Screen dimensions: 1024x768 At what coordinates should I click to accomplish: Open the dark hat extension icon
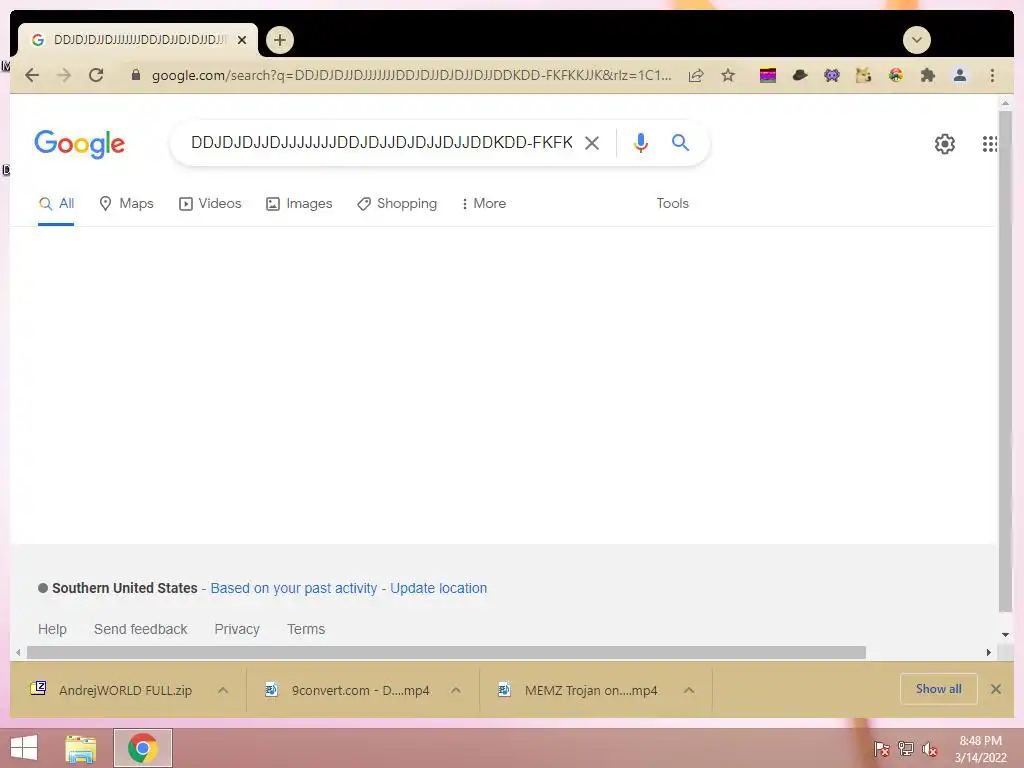click(x=799, y=76)
